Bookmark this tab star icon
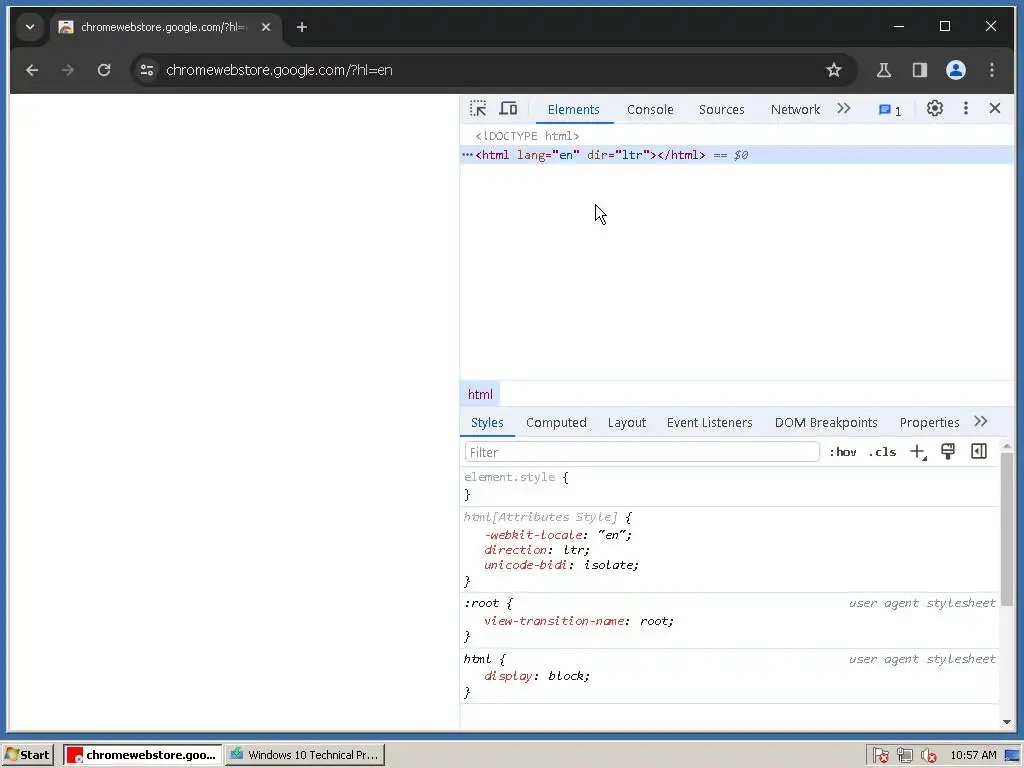1024x768 pixels. (x=833, y=70)
